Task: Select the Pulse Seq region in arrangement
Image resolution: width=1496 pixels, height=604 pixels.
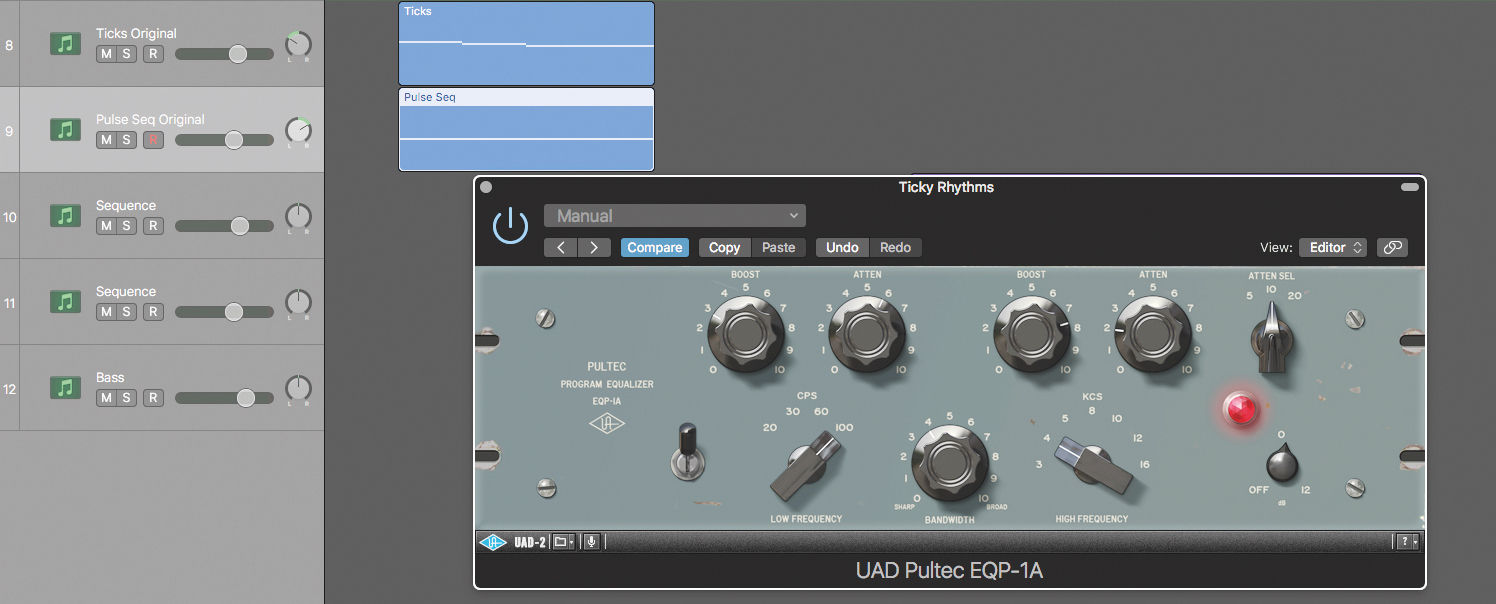Action: [526, 130]
